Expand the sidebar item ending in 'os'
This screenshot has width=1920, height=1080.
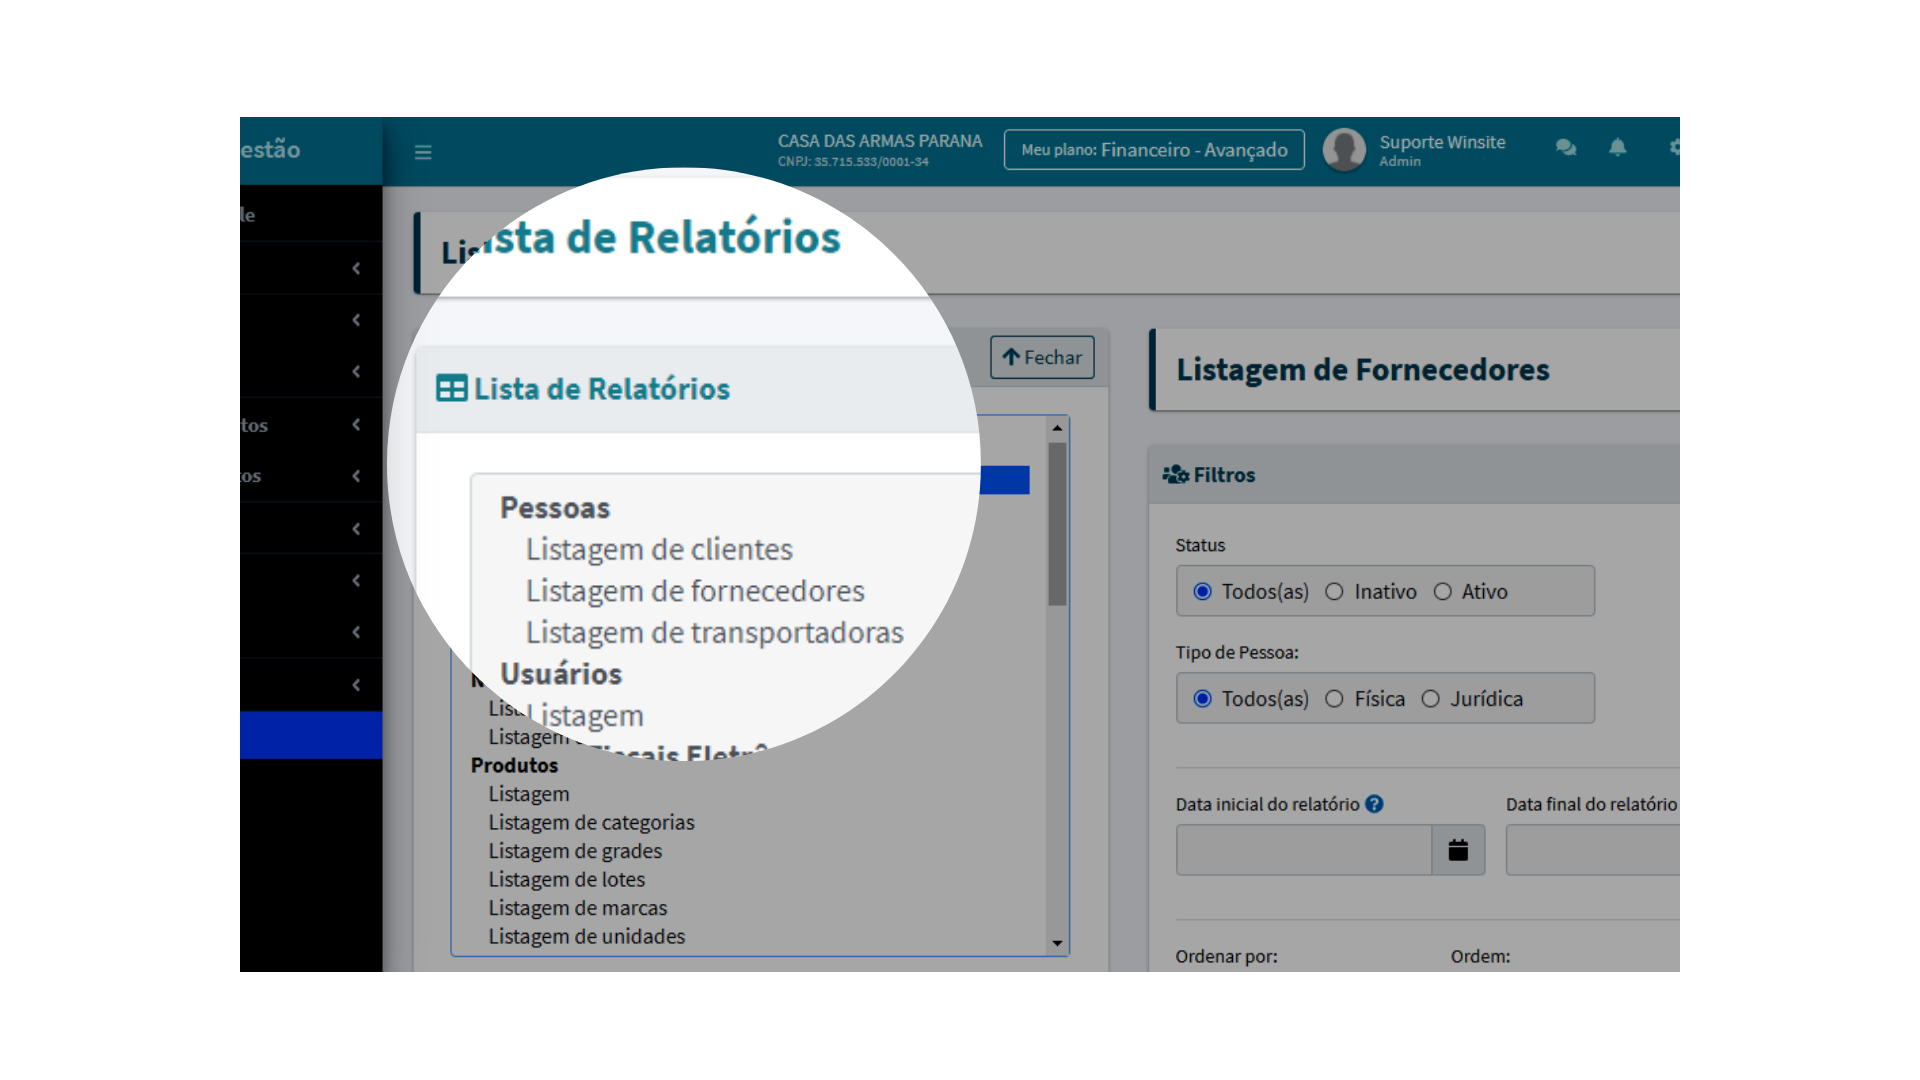tap(311, 476)
